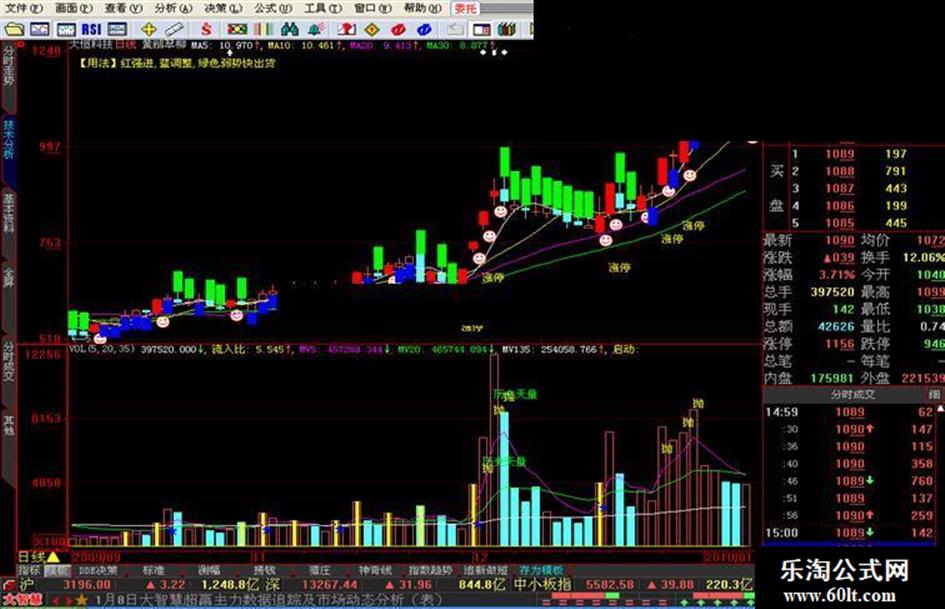This screenshot has height=609, width=945.
Task: Click the star icon in the bottom ticker bar
Action: tap(81, 600)
